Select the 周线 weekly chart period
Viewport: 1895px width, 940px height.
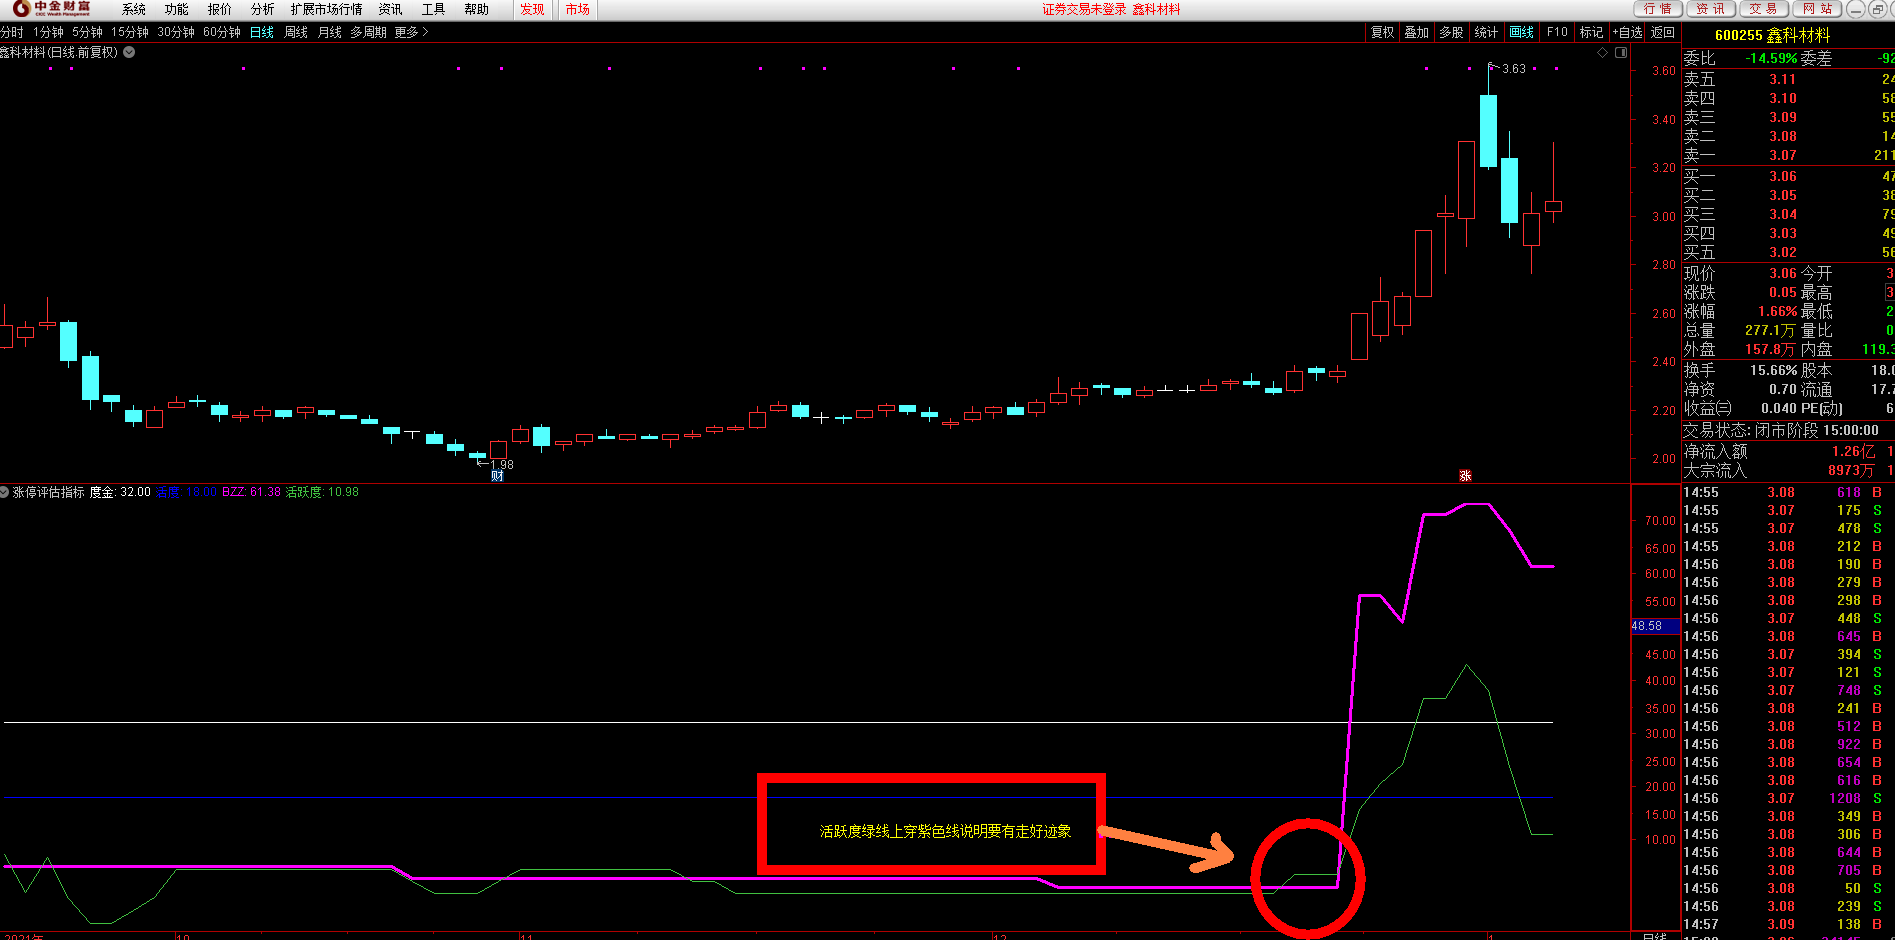(296, 32)
